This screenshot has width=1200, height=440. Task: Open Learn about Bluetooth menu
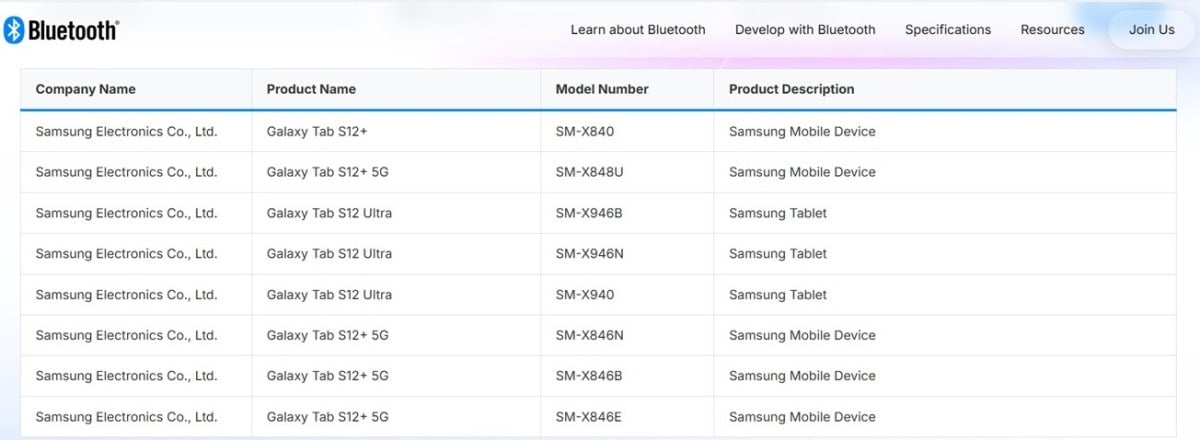click(x=638, y=30)
